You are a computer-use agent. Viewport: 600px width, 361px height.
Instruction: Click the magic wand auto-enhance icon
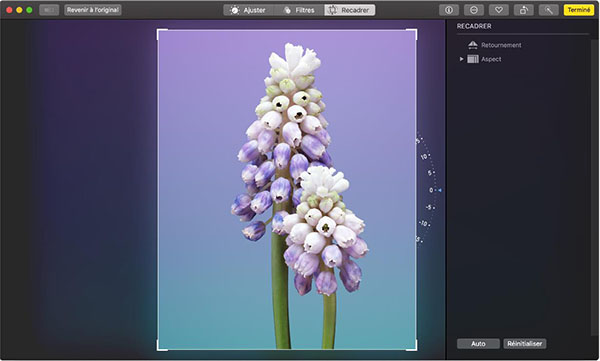pyautogui.click(x=548, y=10)
